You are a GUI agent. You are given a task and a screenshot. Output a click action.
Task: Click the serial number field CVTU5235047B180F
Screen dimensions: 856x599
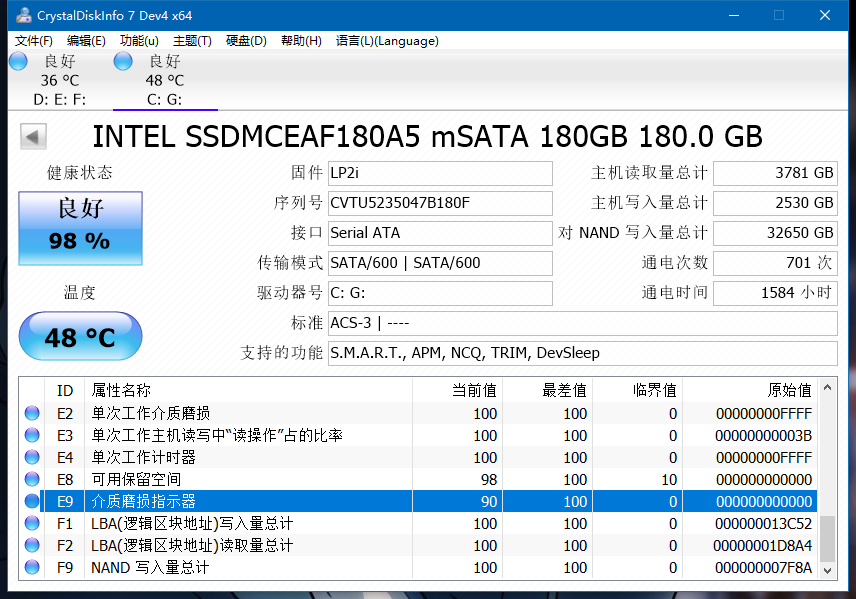click(x=440, y=203)
